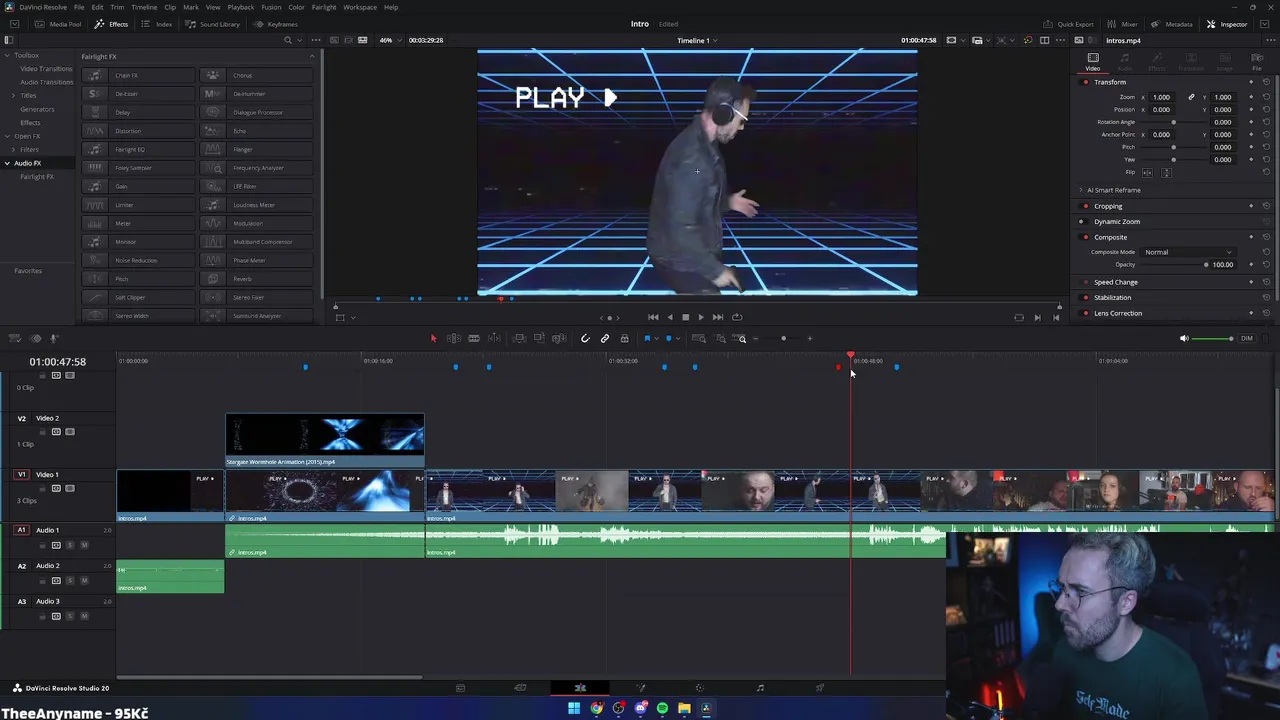This screenshot has height=720, width=1280.
Task: Open Discord from the Windows taskbar
Action: click(640, 708)
